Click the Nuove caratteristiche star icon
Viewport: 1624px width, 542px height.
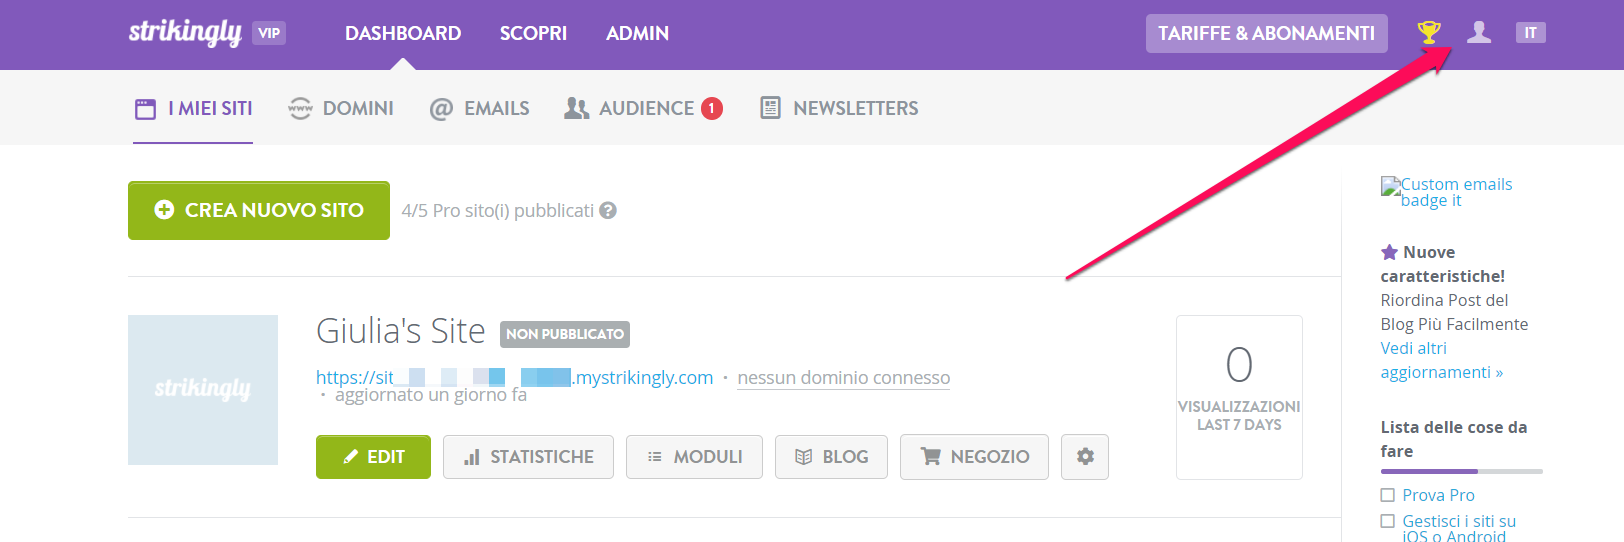click(x=1389, y=252)
